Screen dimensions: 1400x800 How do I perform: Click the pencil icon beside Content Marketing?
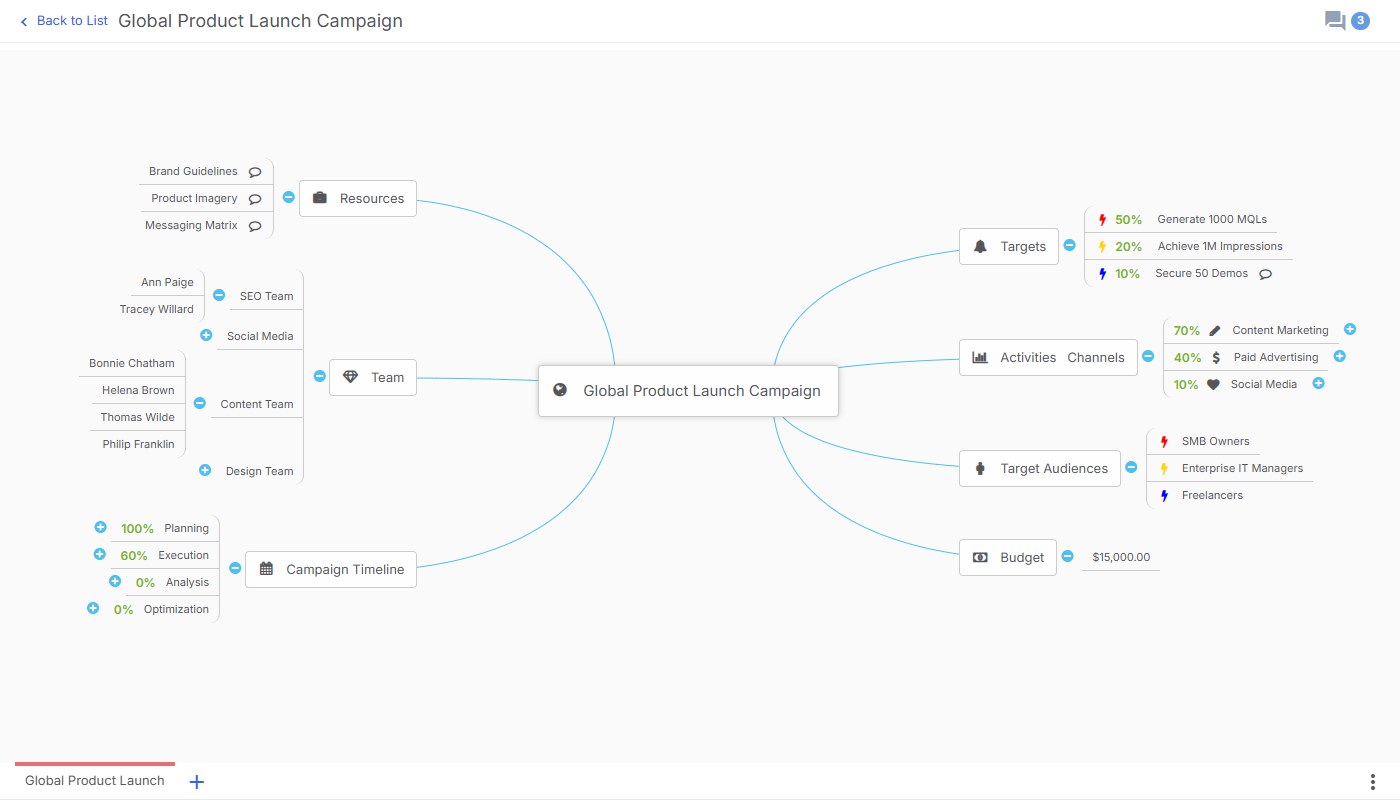1215,330
